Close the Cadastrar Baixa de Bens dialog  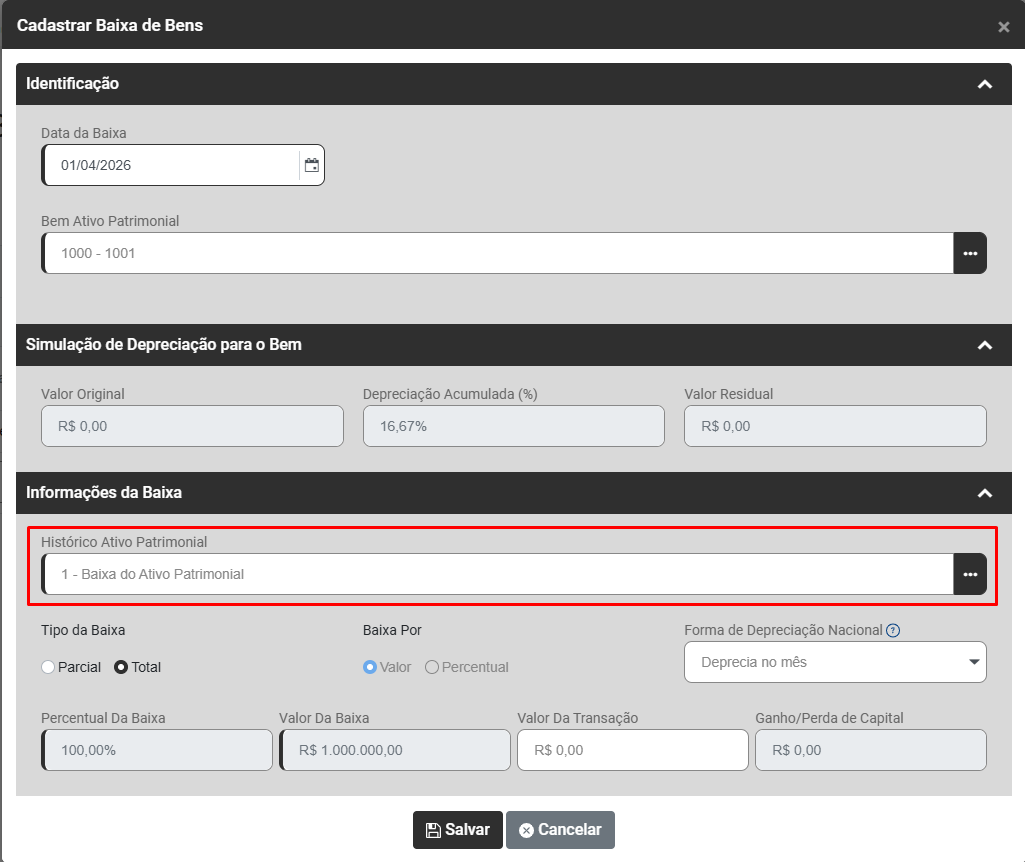(x=1003, y=27)
